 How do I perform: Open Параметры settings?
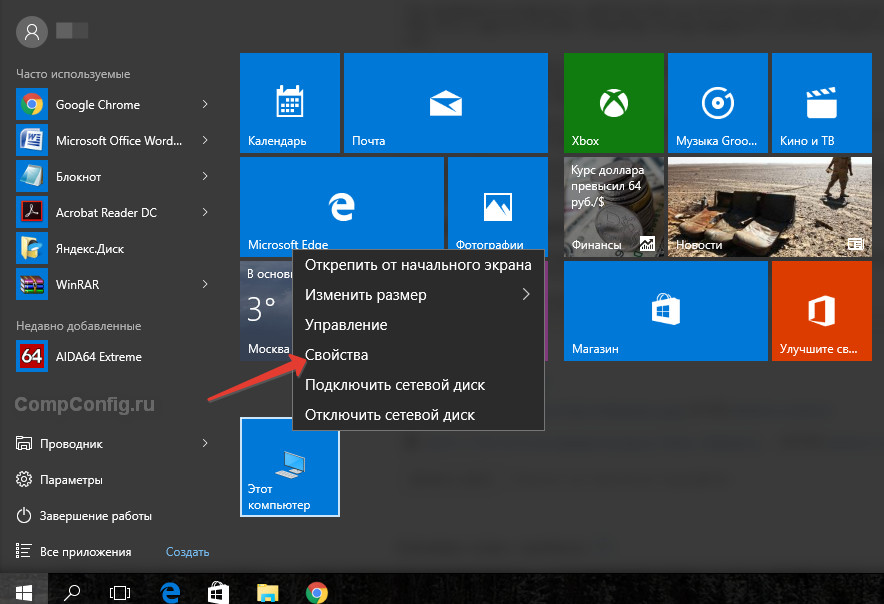(71, 480)
